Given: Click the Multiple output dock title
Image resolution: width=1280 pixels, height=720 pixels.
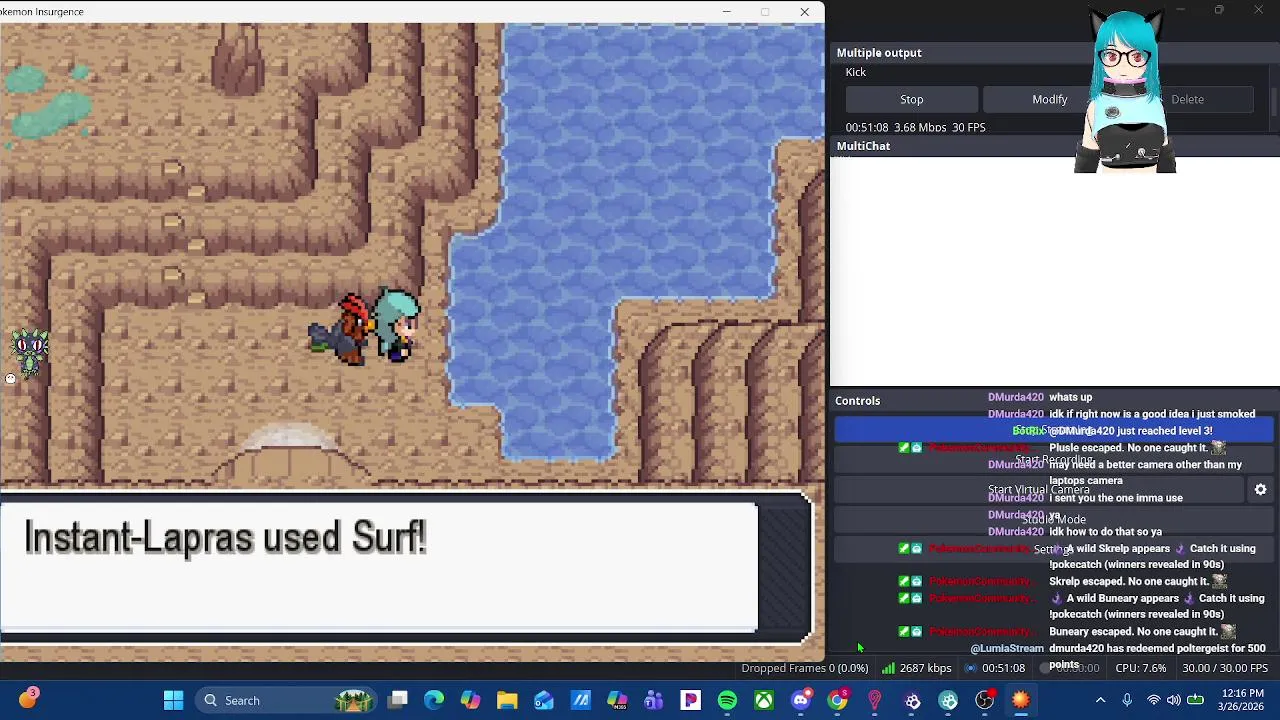Looking at the screenshot, I should [879, 53].
